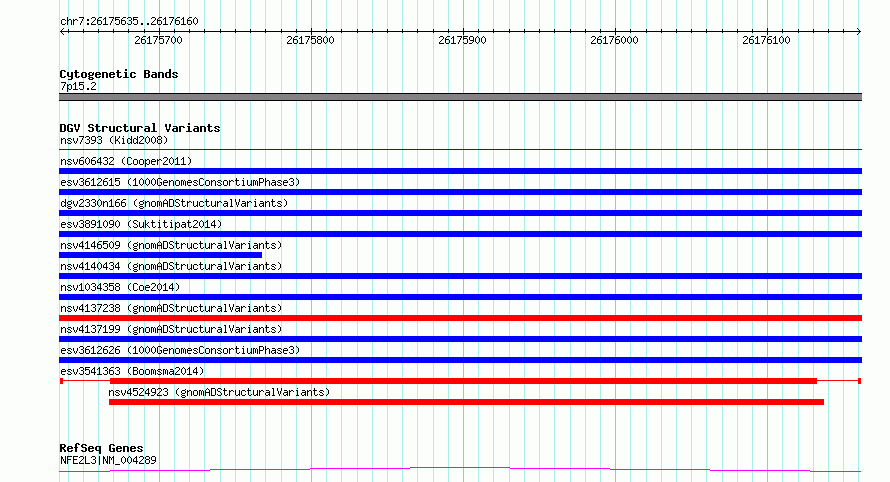Viewport: 890px width, 482px height.
Task: Select the blue nsv4137199 variant bar
Action: coord(460,339)
